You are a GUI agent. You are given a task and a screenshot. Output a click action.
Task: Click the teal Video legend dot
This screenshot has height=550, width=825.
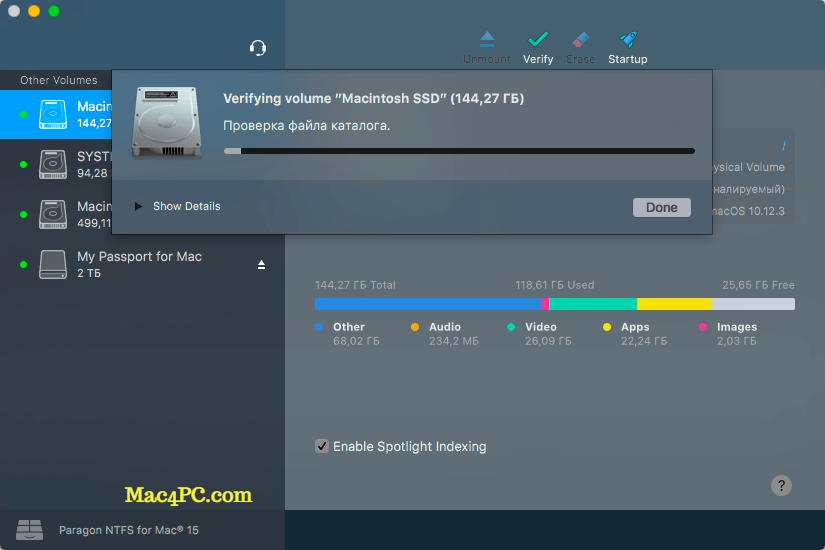point(511,327)
